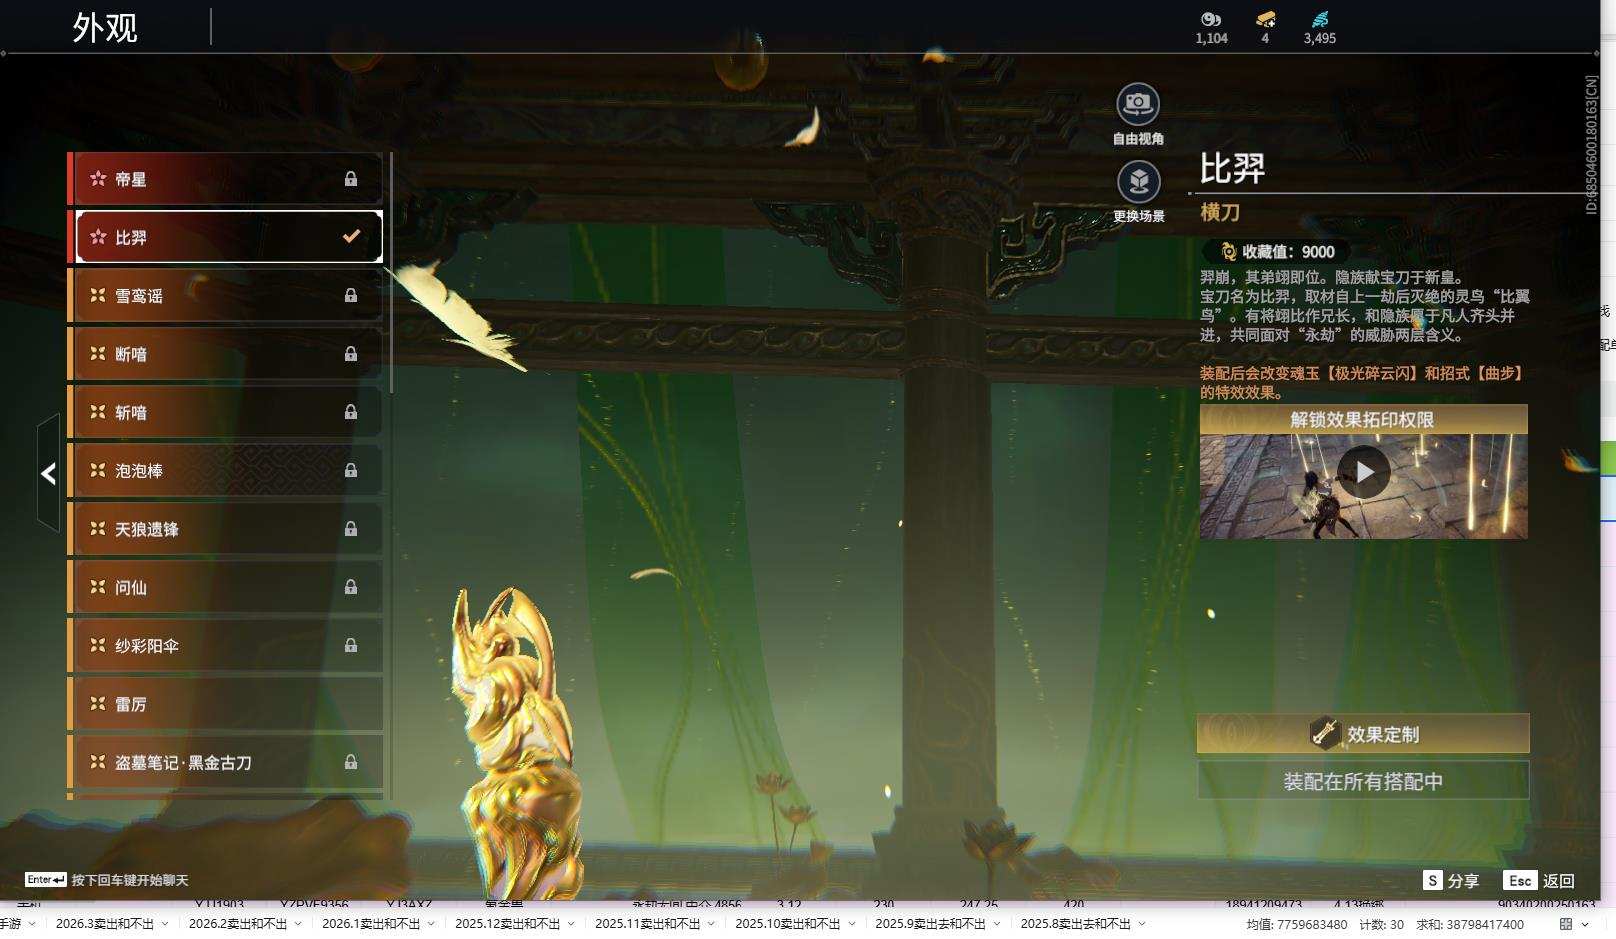
Task: Click the lock icon on 断喑 row
Action: (x=351, y=354)
